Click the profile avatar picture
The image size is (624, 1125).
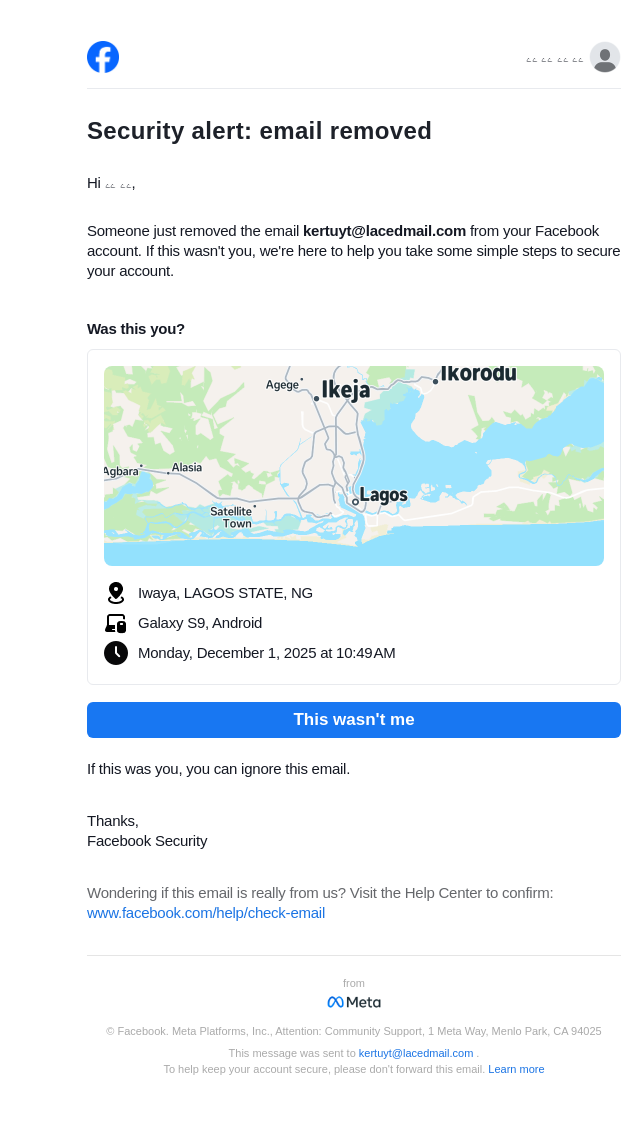(x=605, y=58)
